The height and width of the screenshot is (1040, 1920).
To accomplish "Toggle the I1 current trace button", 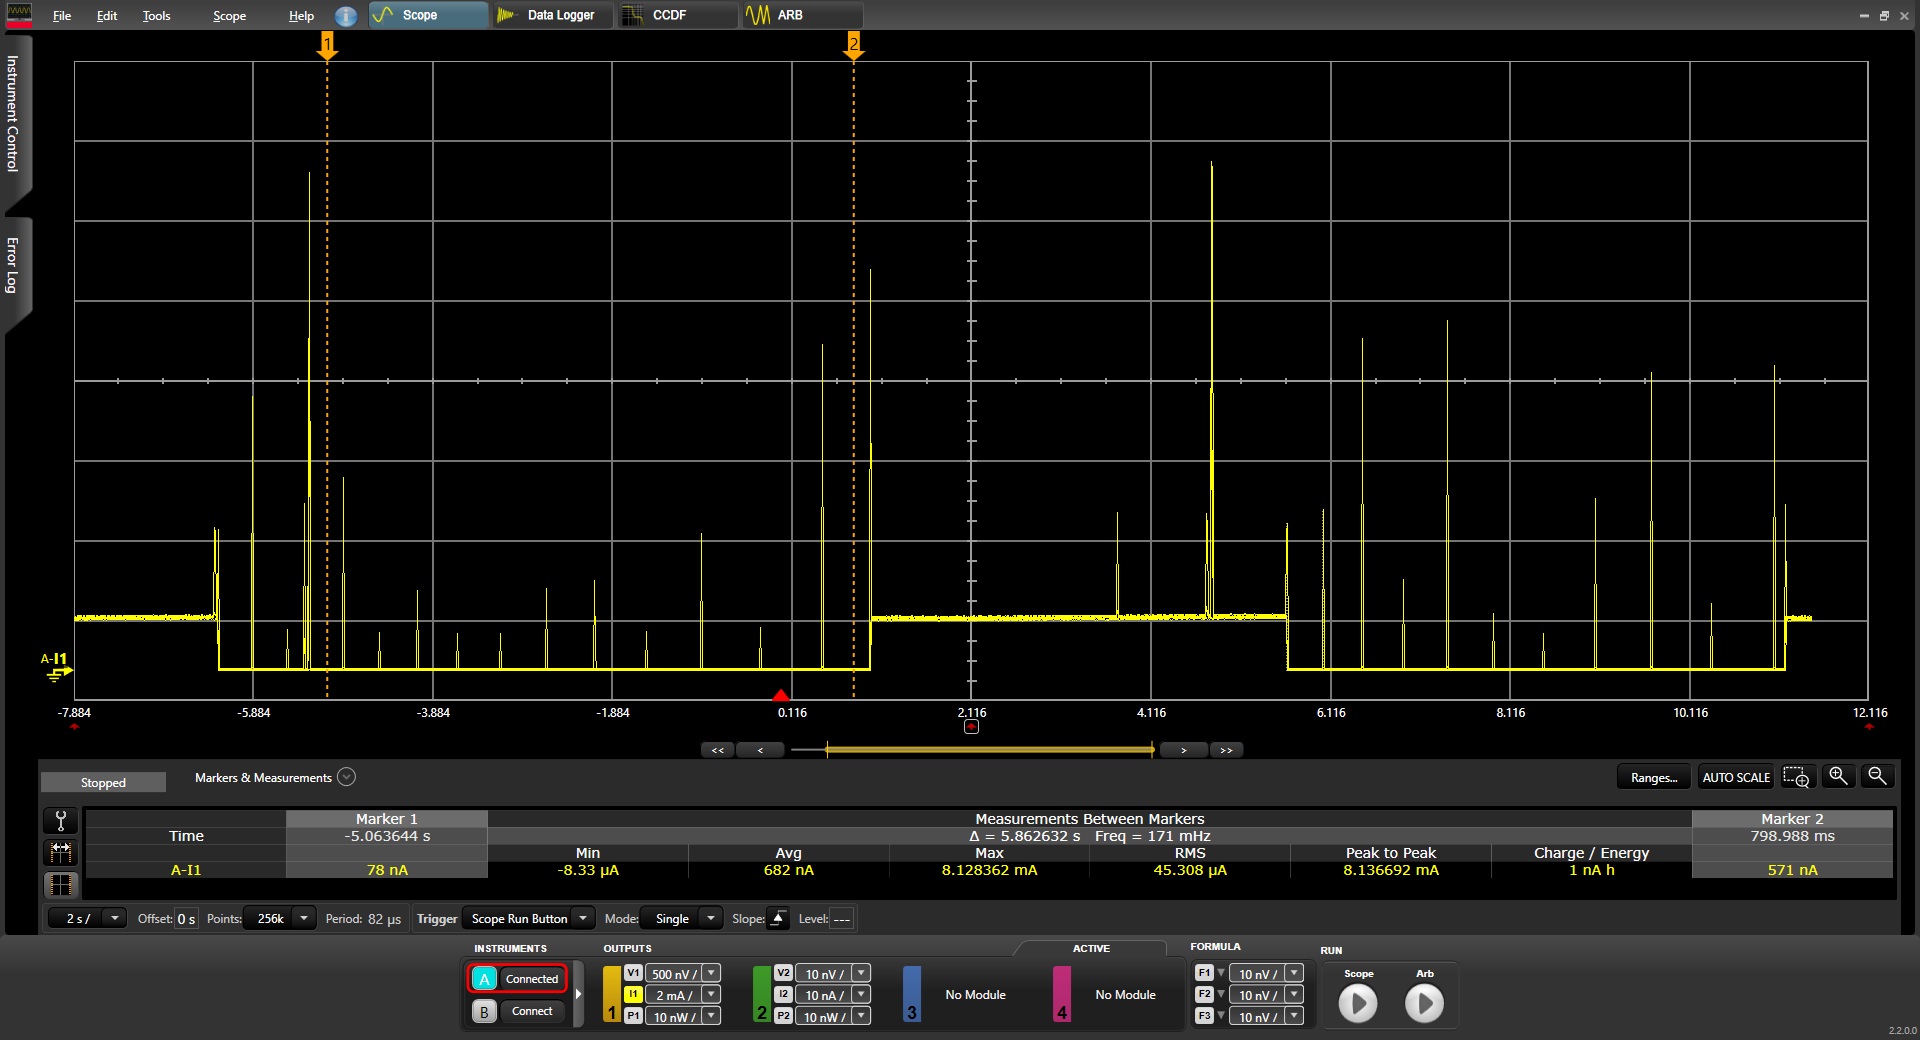I will click(633, 995).
